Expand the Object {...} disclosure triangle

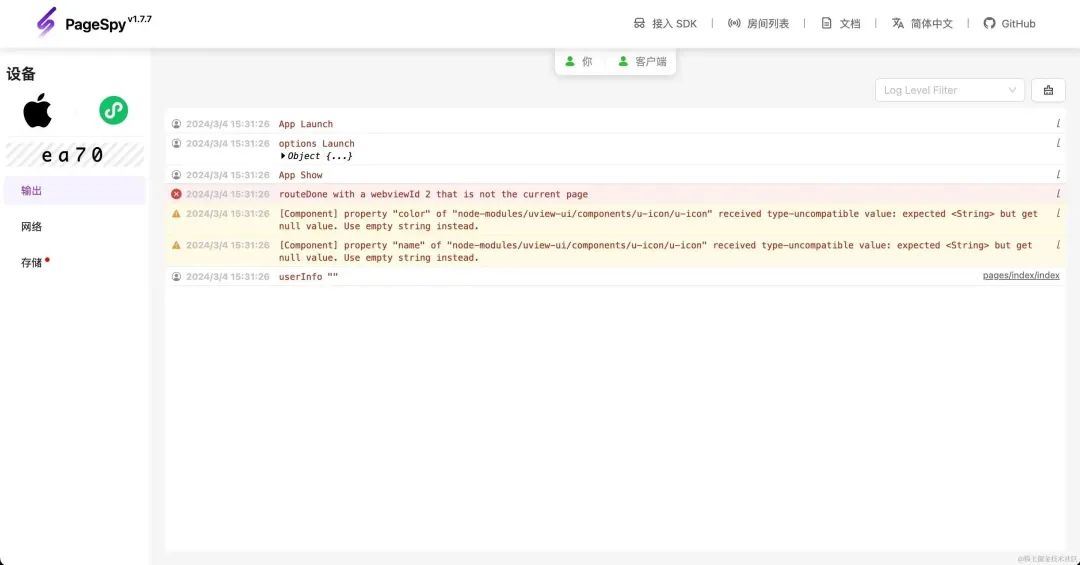click(x=284, y=156)
